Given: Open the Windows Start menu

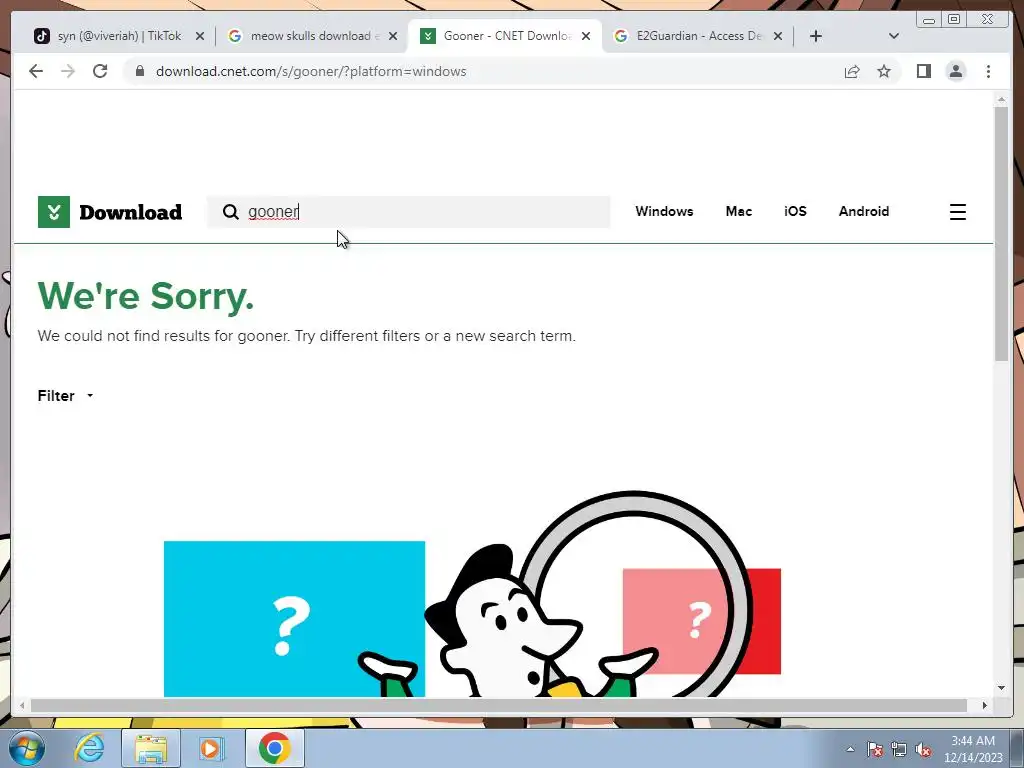Looking at the screenshot, I should (26, 748).
